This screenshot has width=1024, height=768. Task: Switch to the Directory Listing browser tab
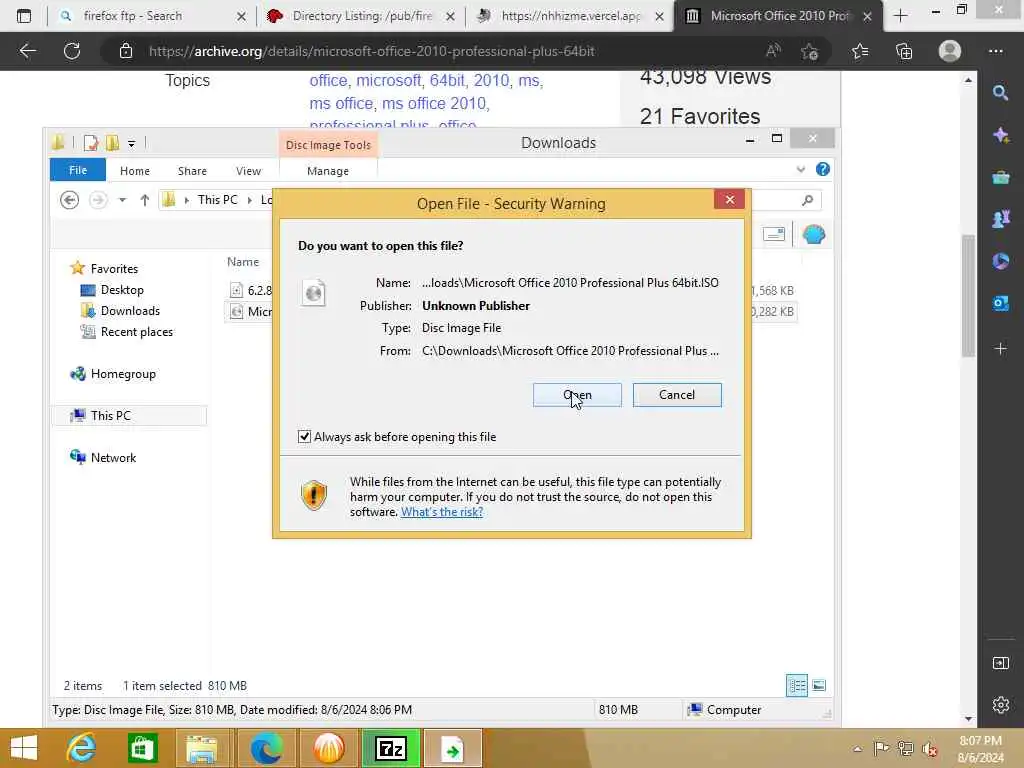point(360,16)
